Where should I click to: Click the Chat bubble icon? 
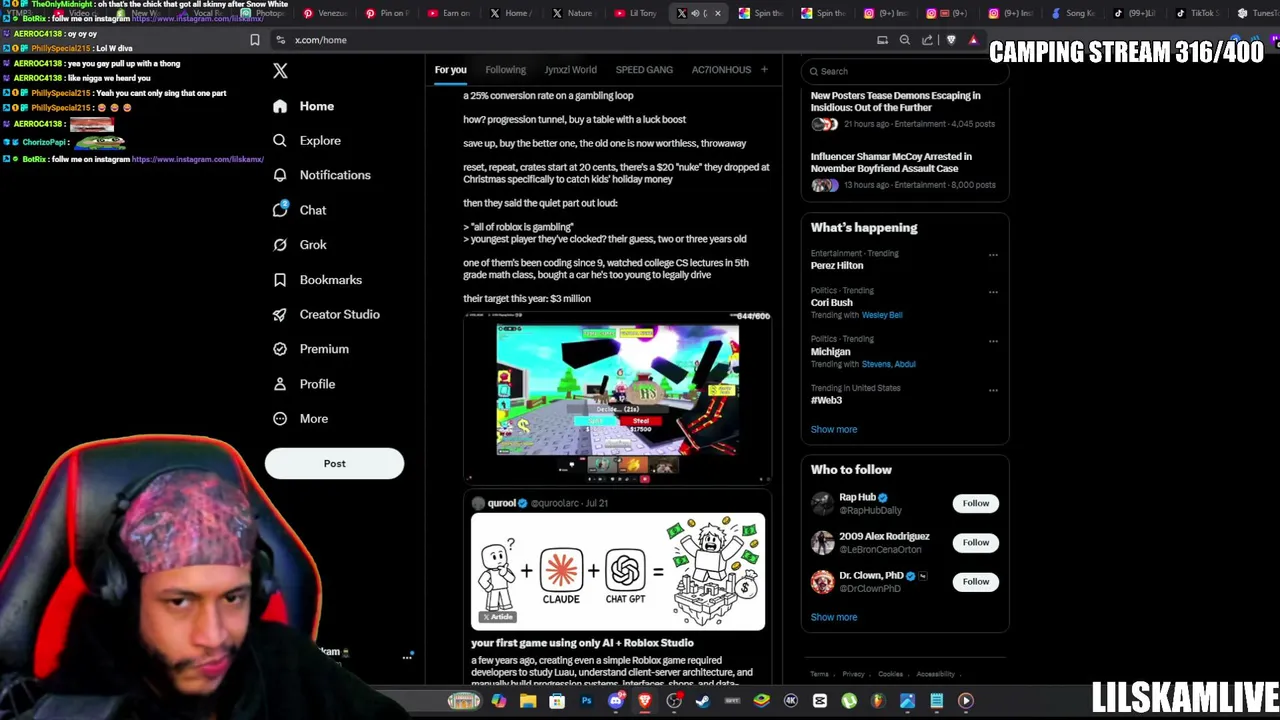(280, 210)
